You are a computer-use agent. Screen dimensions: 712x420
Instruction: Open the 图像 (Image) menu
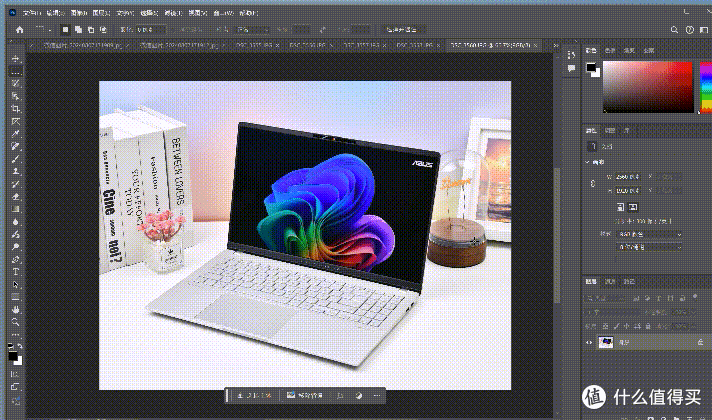pos(79,13)
